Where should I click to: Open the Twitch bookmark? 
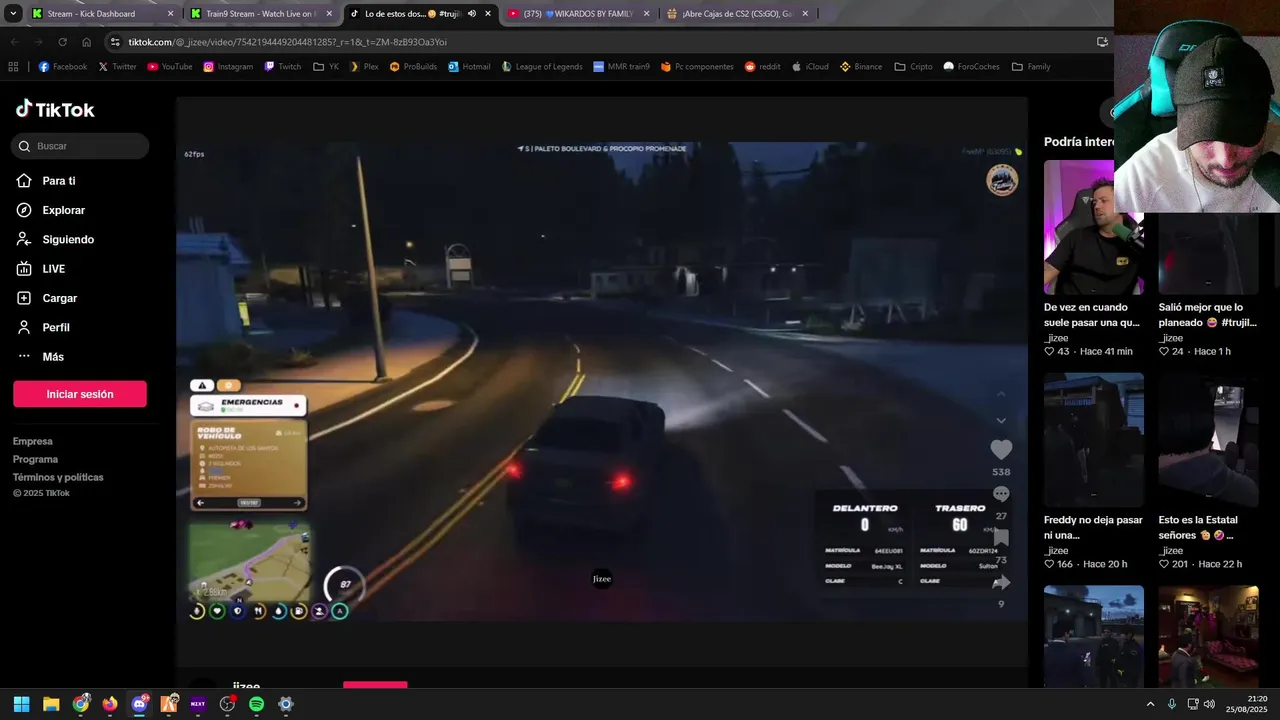(283, 67)
